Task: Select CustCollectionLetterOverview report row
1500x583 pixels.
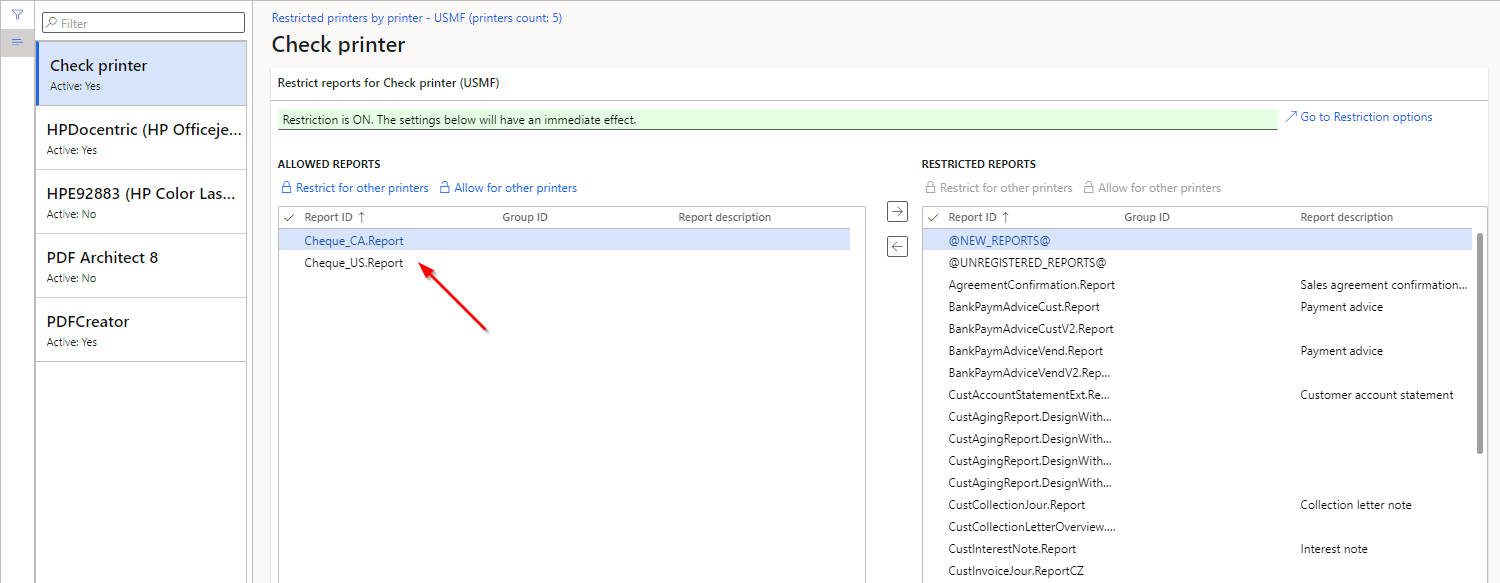Action: (1198, 527)
